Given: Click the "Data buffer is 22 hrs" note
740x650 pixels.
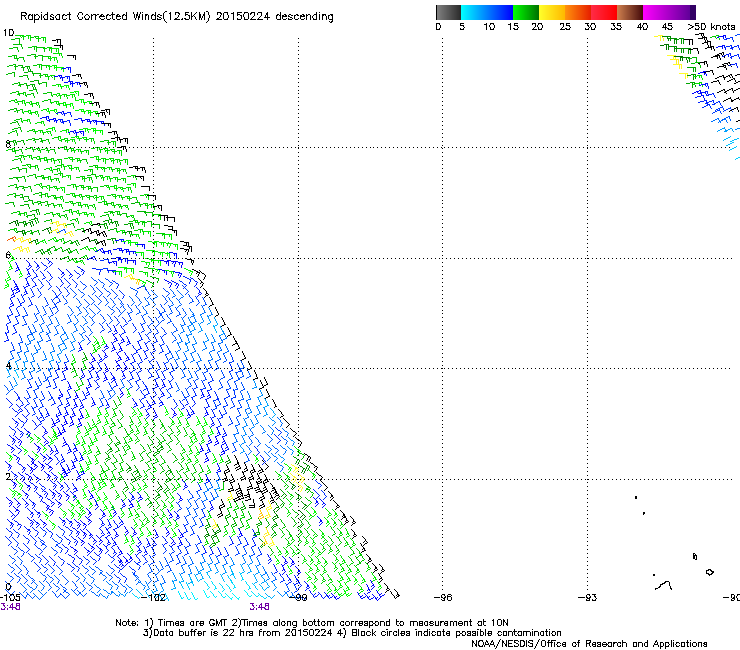Looking at the screenshot, I should click(x=352, y=633).
